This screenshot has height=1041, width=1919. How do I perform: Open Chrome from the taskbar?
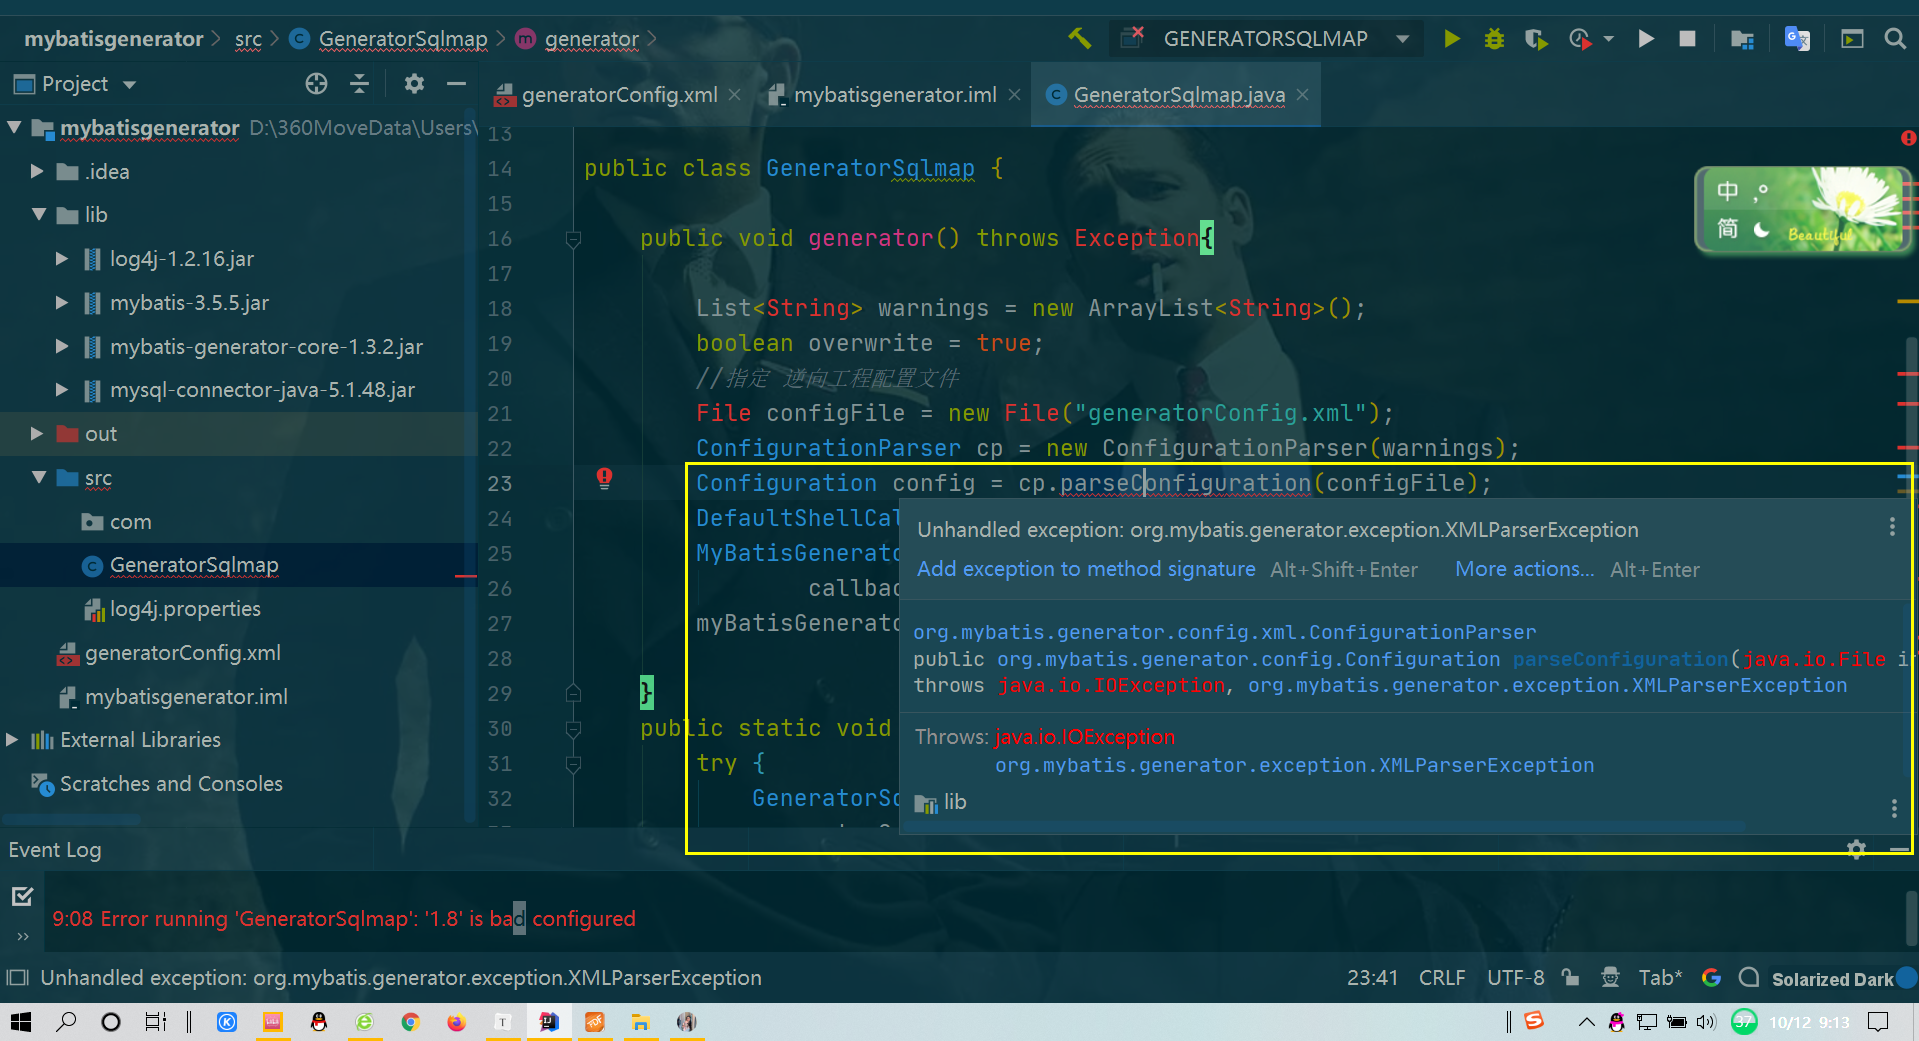[410, 1022]
